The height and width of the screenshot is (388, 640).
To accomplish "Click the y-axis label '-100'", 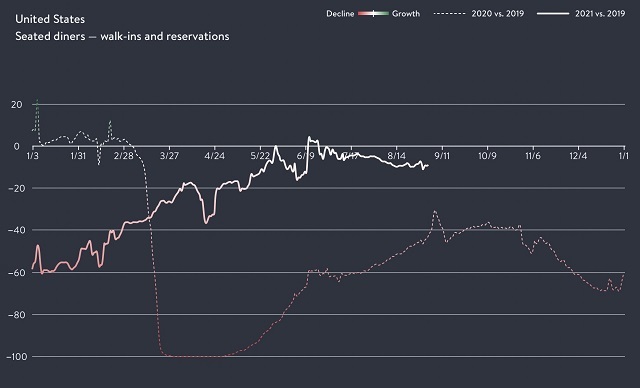I will 17,357.
